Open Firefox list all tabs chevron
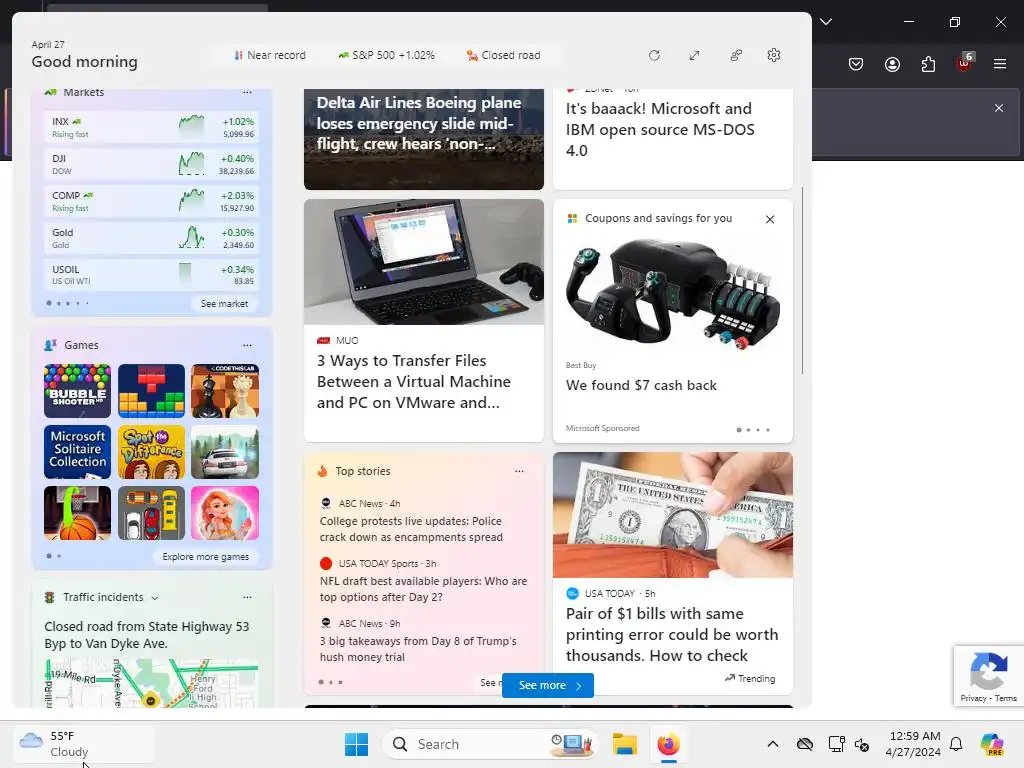The width and height of the screenshot is (1024, 768). click(826, 22)
